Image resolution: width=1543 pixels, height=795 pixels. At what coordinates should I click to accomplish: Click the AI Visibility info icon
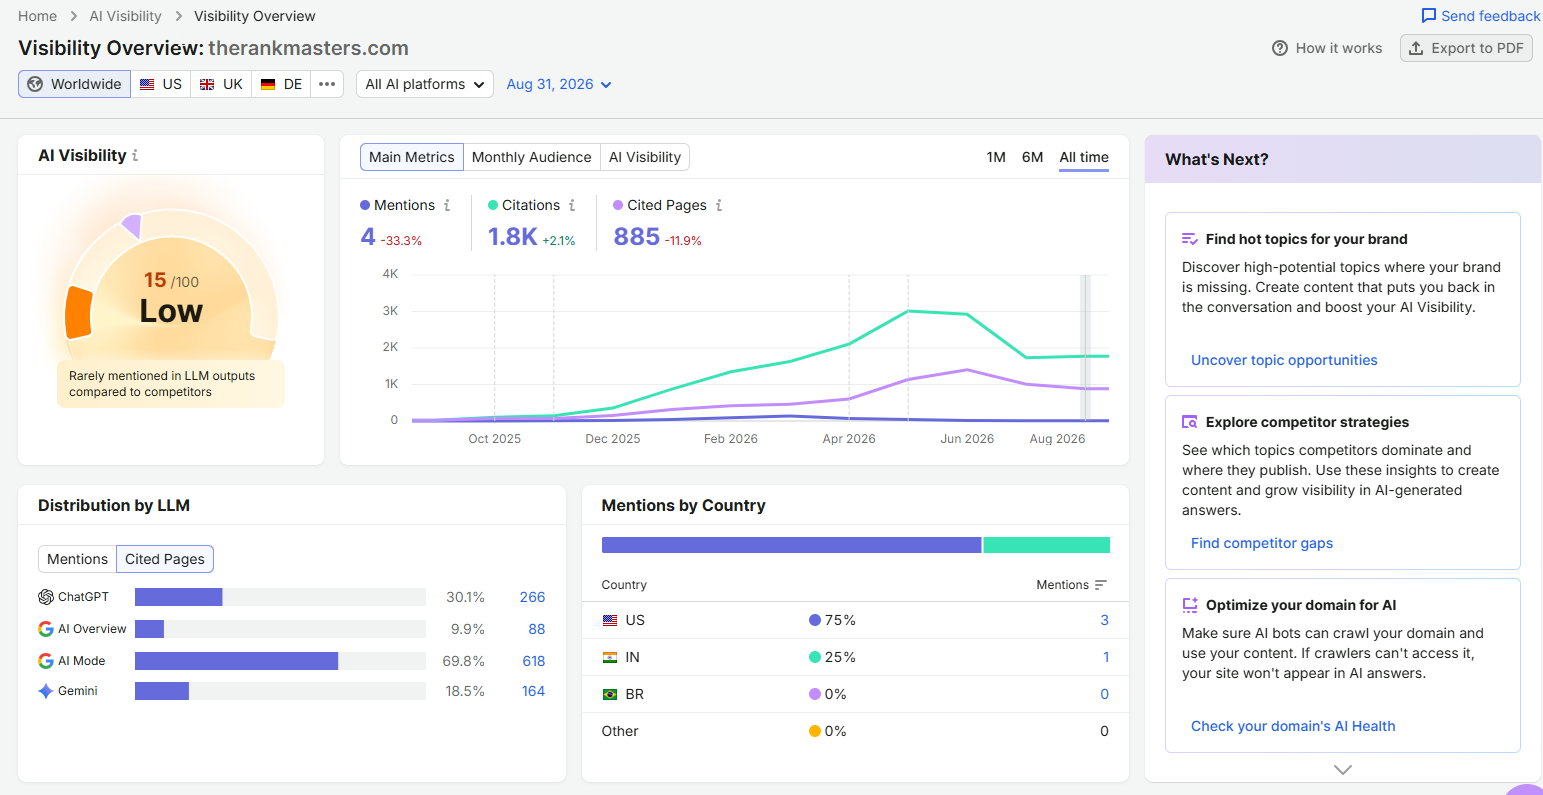click(x=135, y=156)
